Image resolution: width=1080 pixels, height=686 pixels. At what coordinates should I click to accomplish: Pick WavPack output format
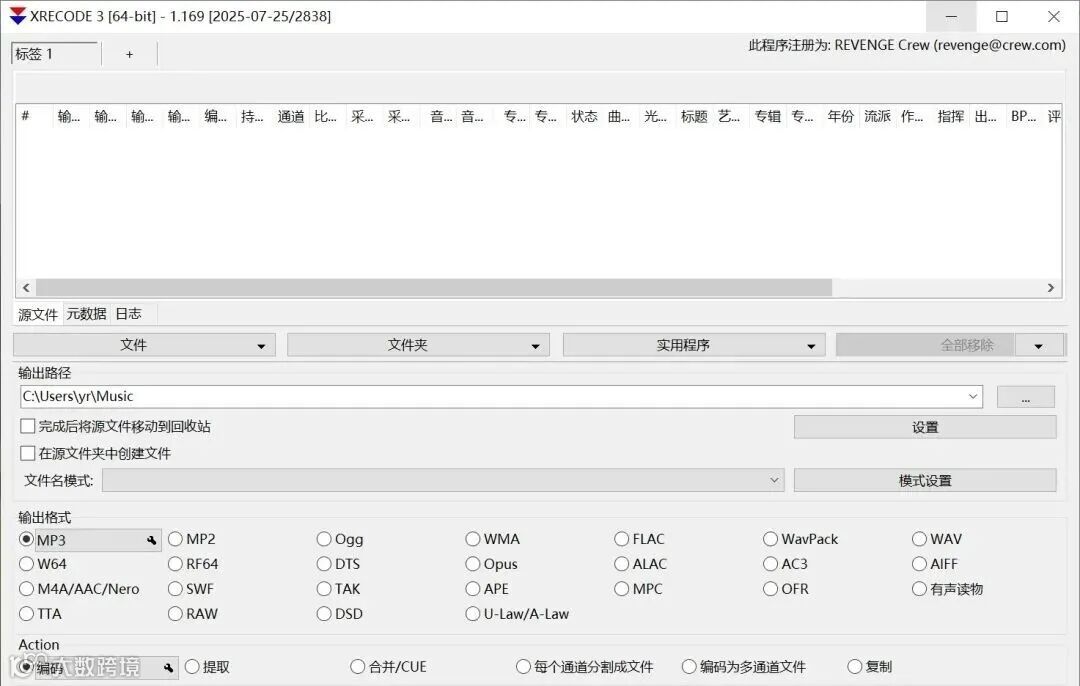tap(770, 539)
